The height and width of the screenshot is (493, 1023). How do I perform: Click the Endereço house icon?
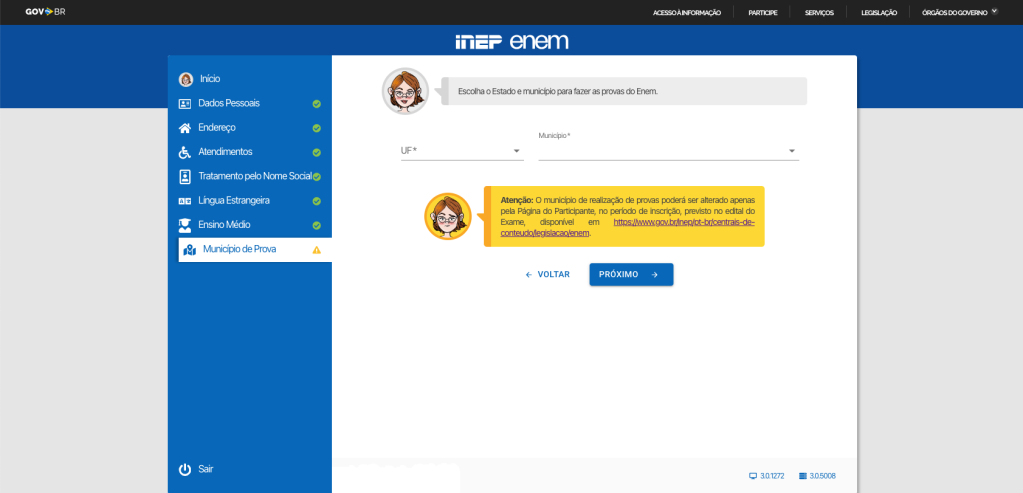[x=185, y=128]
